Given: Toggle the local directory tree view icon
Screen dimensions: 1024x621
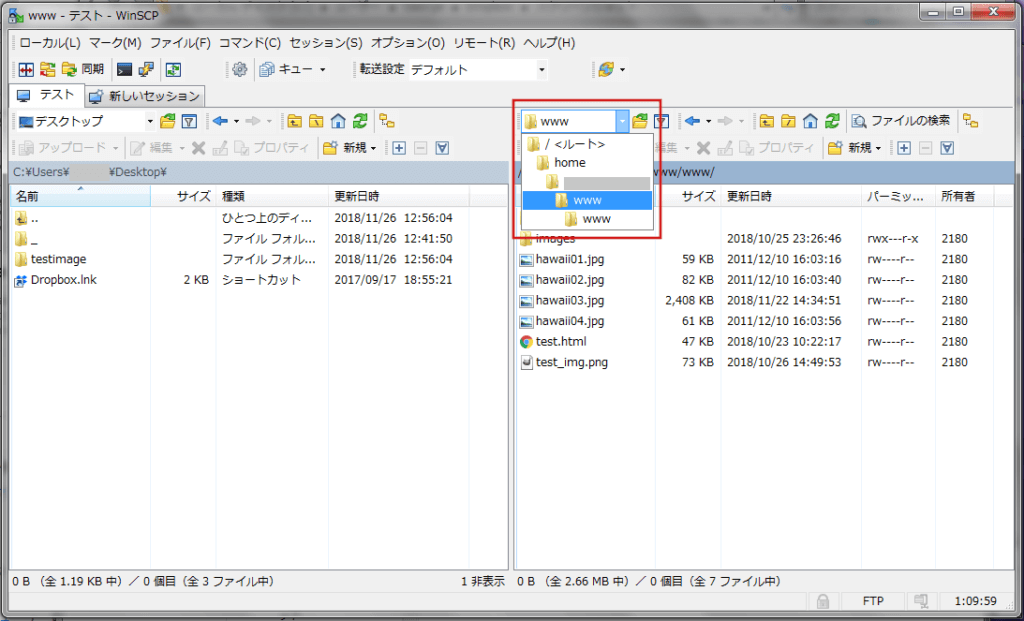Looking at the screenshot, I should tap(385, 120).
